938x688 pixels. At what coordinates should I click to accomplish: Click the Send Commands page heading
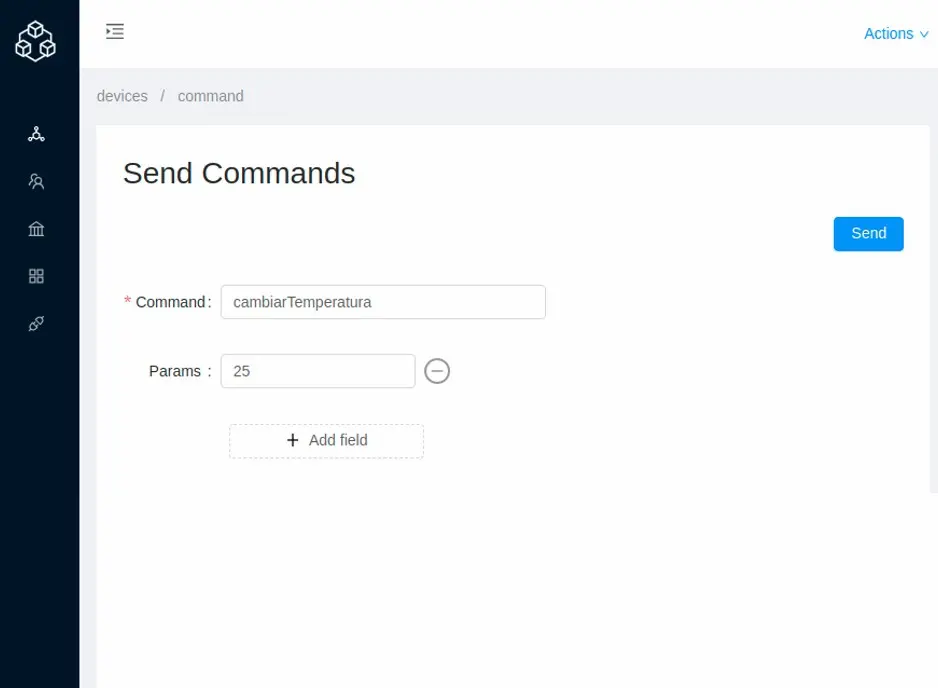[239, 173]
